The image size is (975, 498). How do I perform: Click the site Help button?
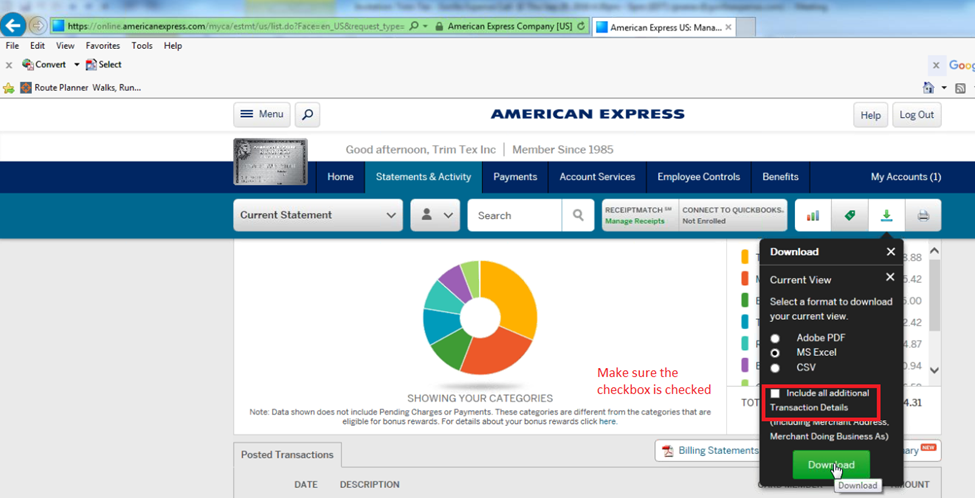pyautogui.click(x=871, y=115)
